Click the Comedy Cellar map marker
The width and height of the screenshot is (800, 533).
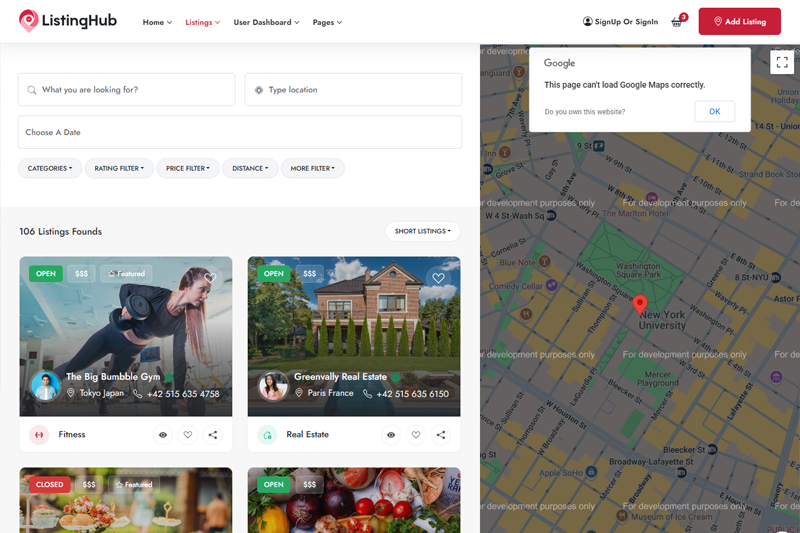(x=552, y=285)
